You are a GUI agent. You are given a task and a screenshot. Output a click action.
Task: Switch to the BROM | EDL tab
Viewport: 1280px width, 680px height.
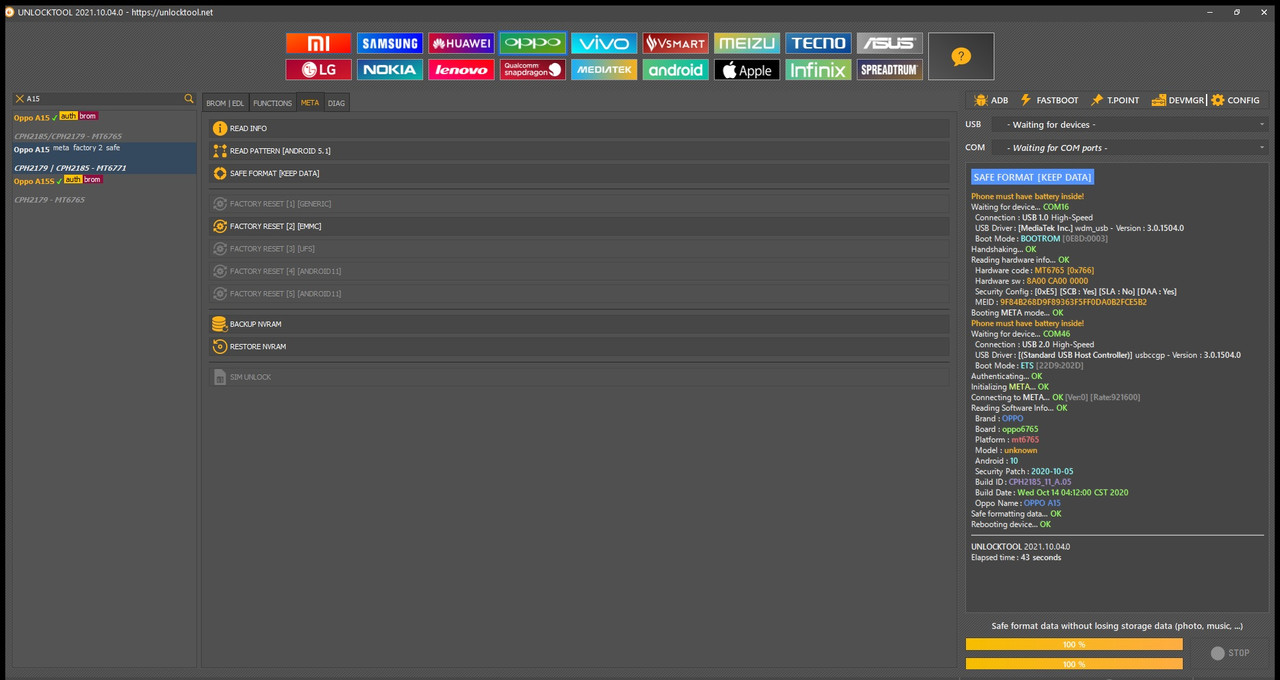(x=225, y=103)
